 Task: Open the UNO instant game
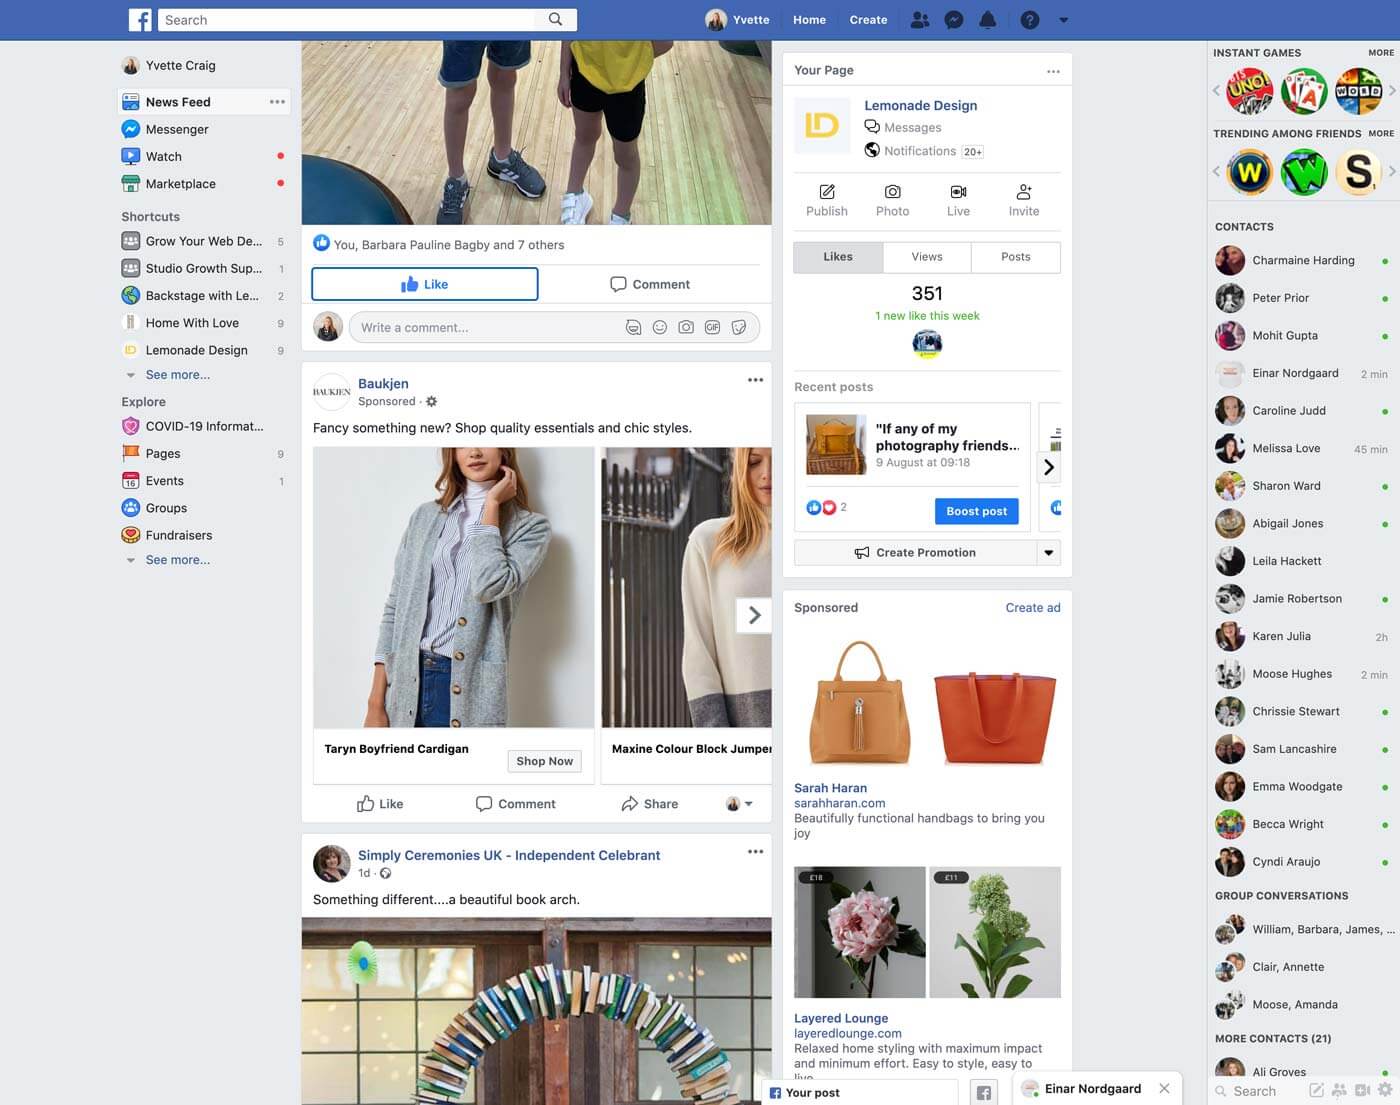[1250, 92]
